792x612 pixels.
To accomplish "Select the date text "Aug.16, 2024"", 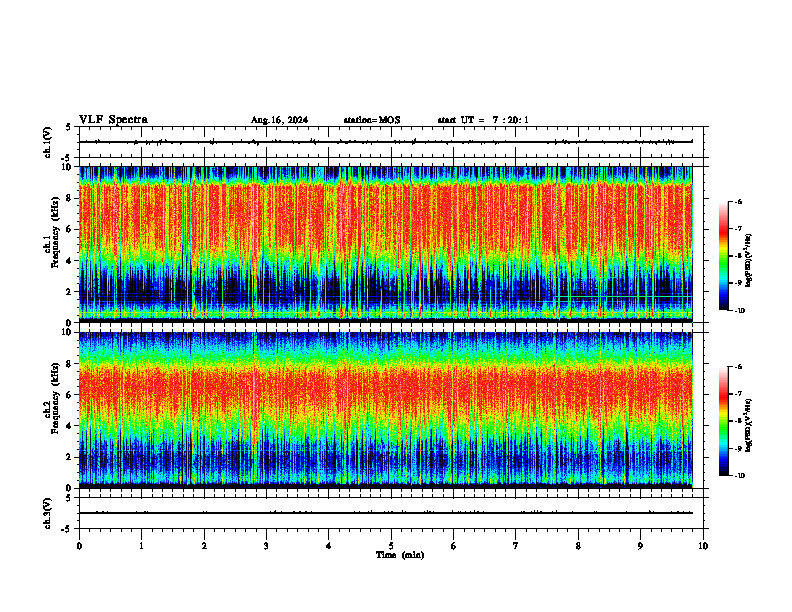I will click(279, 120).
